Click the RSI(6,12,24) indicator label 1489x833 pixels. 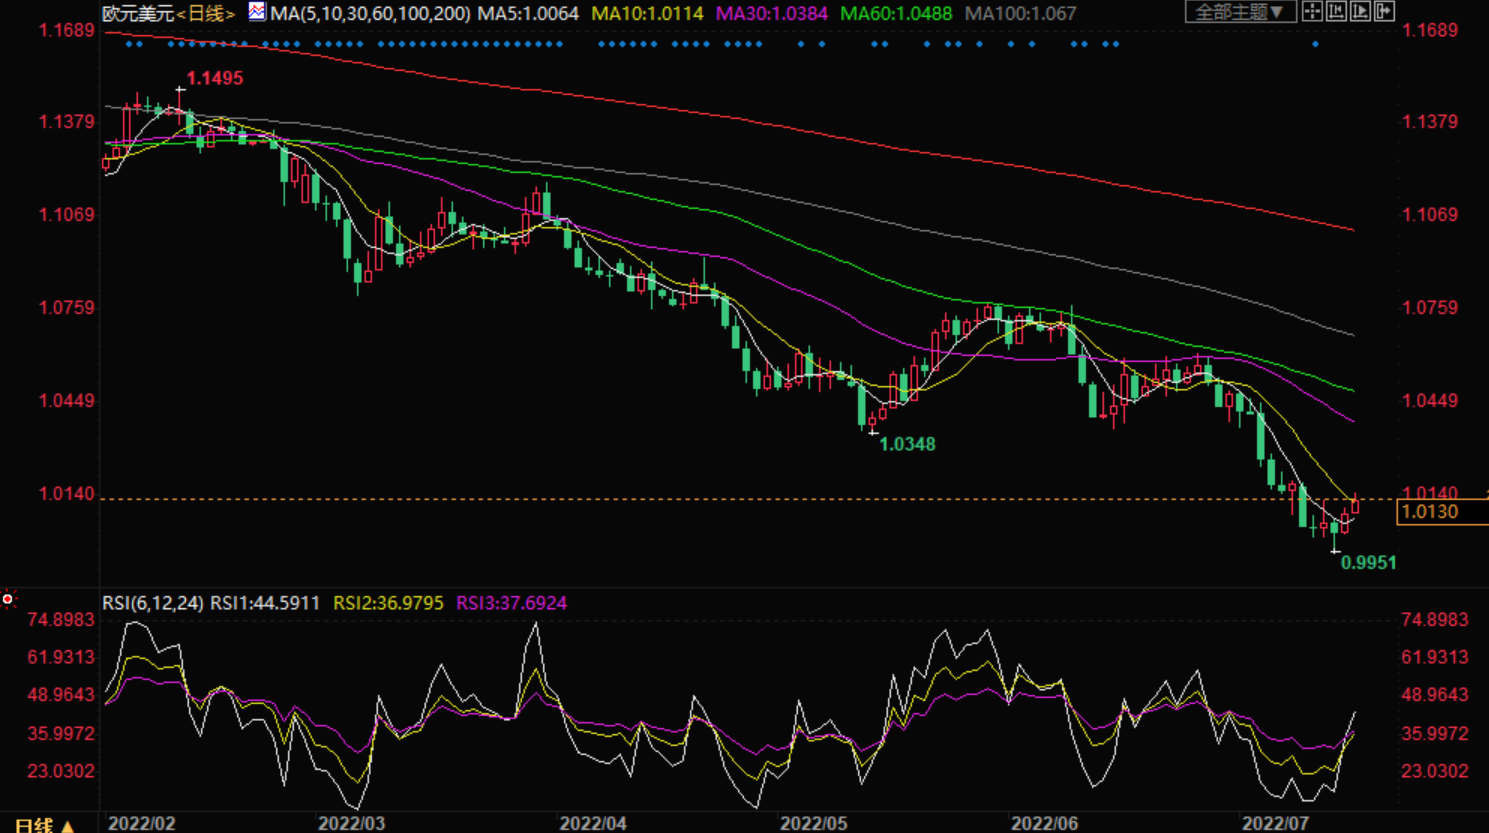tap(152, 603)
